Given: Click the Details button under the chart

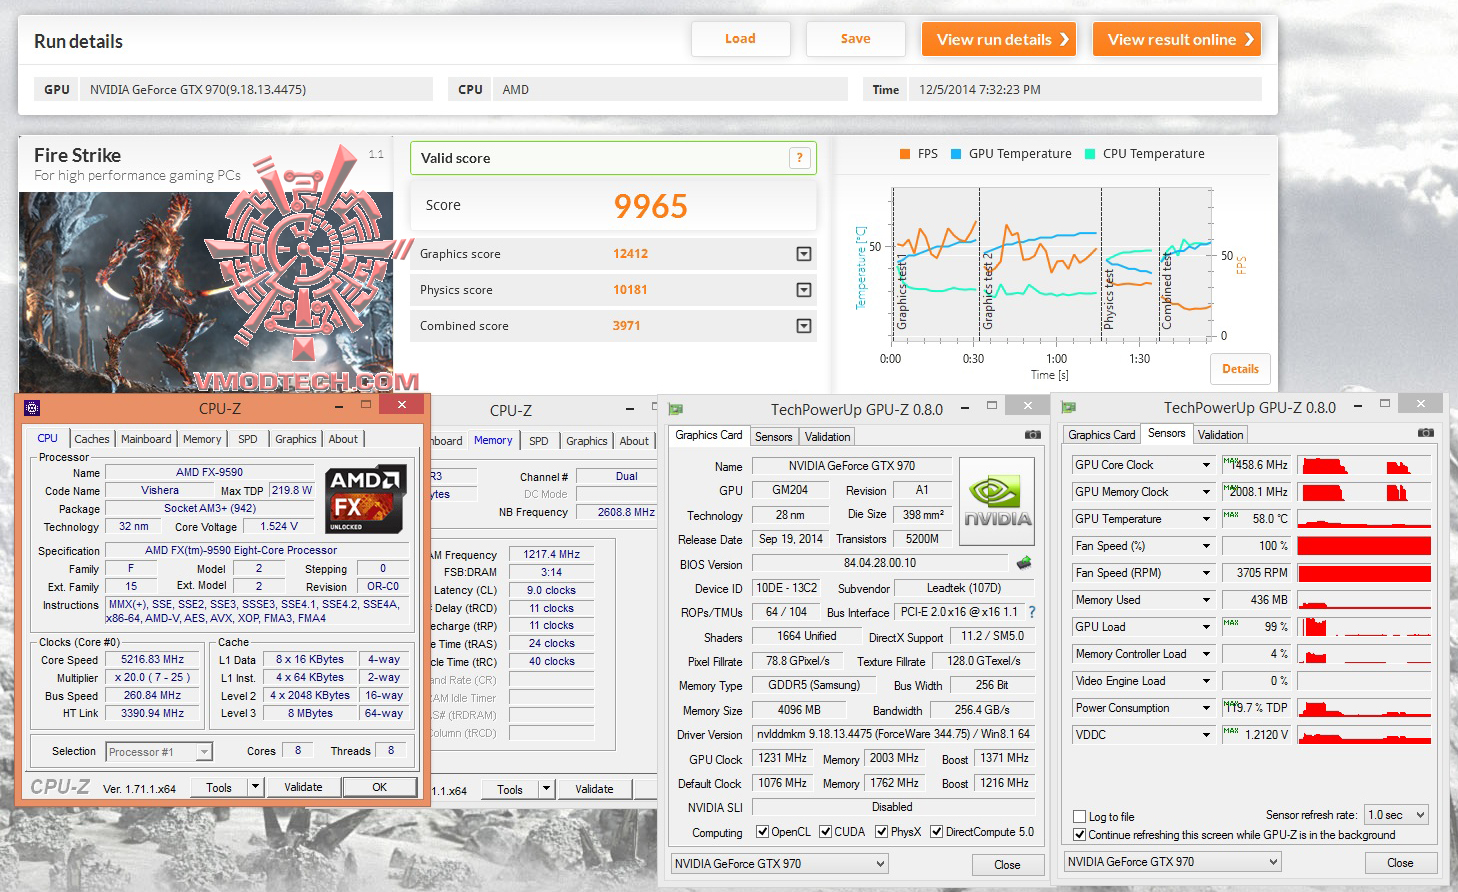Looking at the screenshot, I should click(x=1240, y=369).
